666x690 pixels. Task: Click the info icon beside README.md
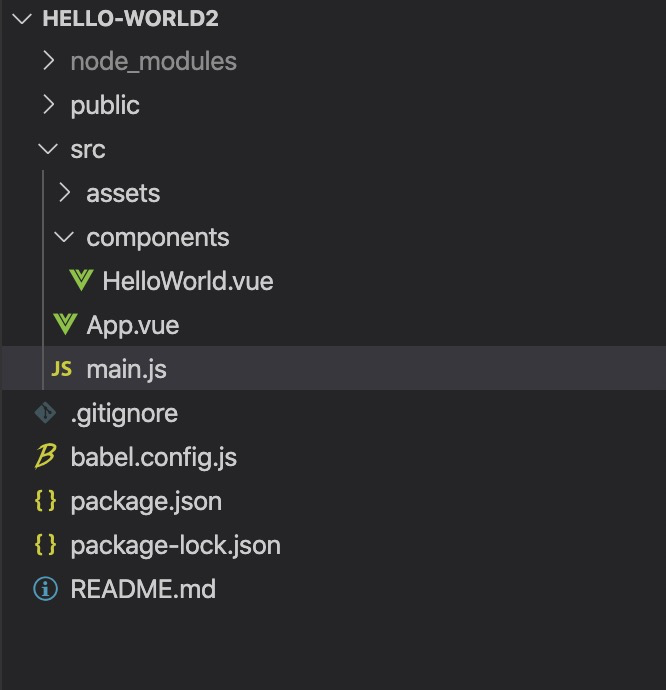coord(45,589)
